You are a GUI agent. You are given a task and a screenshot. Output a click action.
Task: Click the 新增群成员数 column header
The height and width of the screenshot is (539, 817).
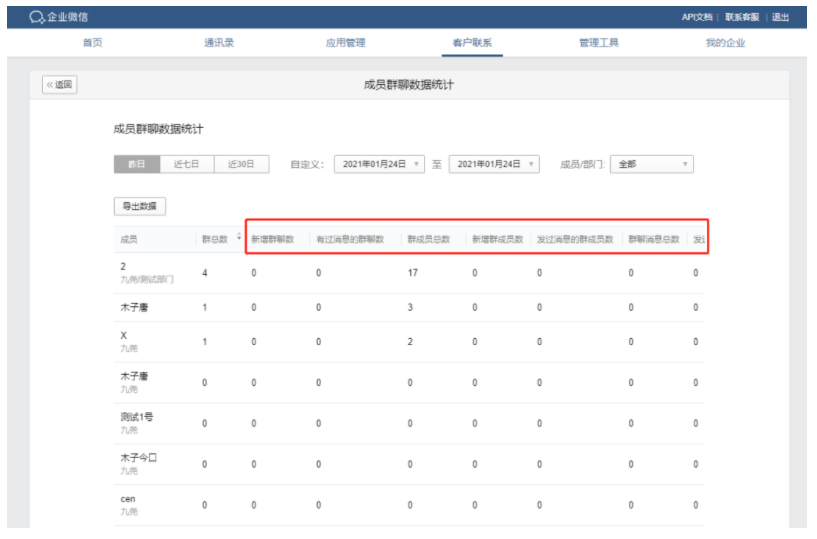coord(497,239)
